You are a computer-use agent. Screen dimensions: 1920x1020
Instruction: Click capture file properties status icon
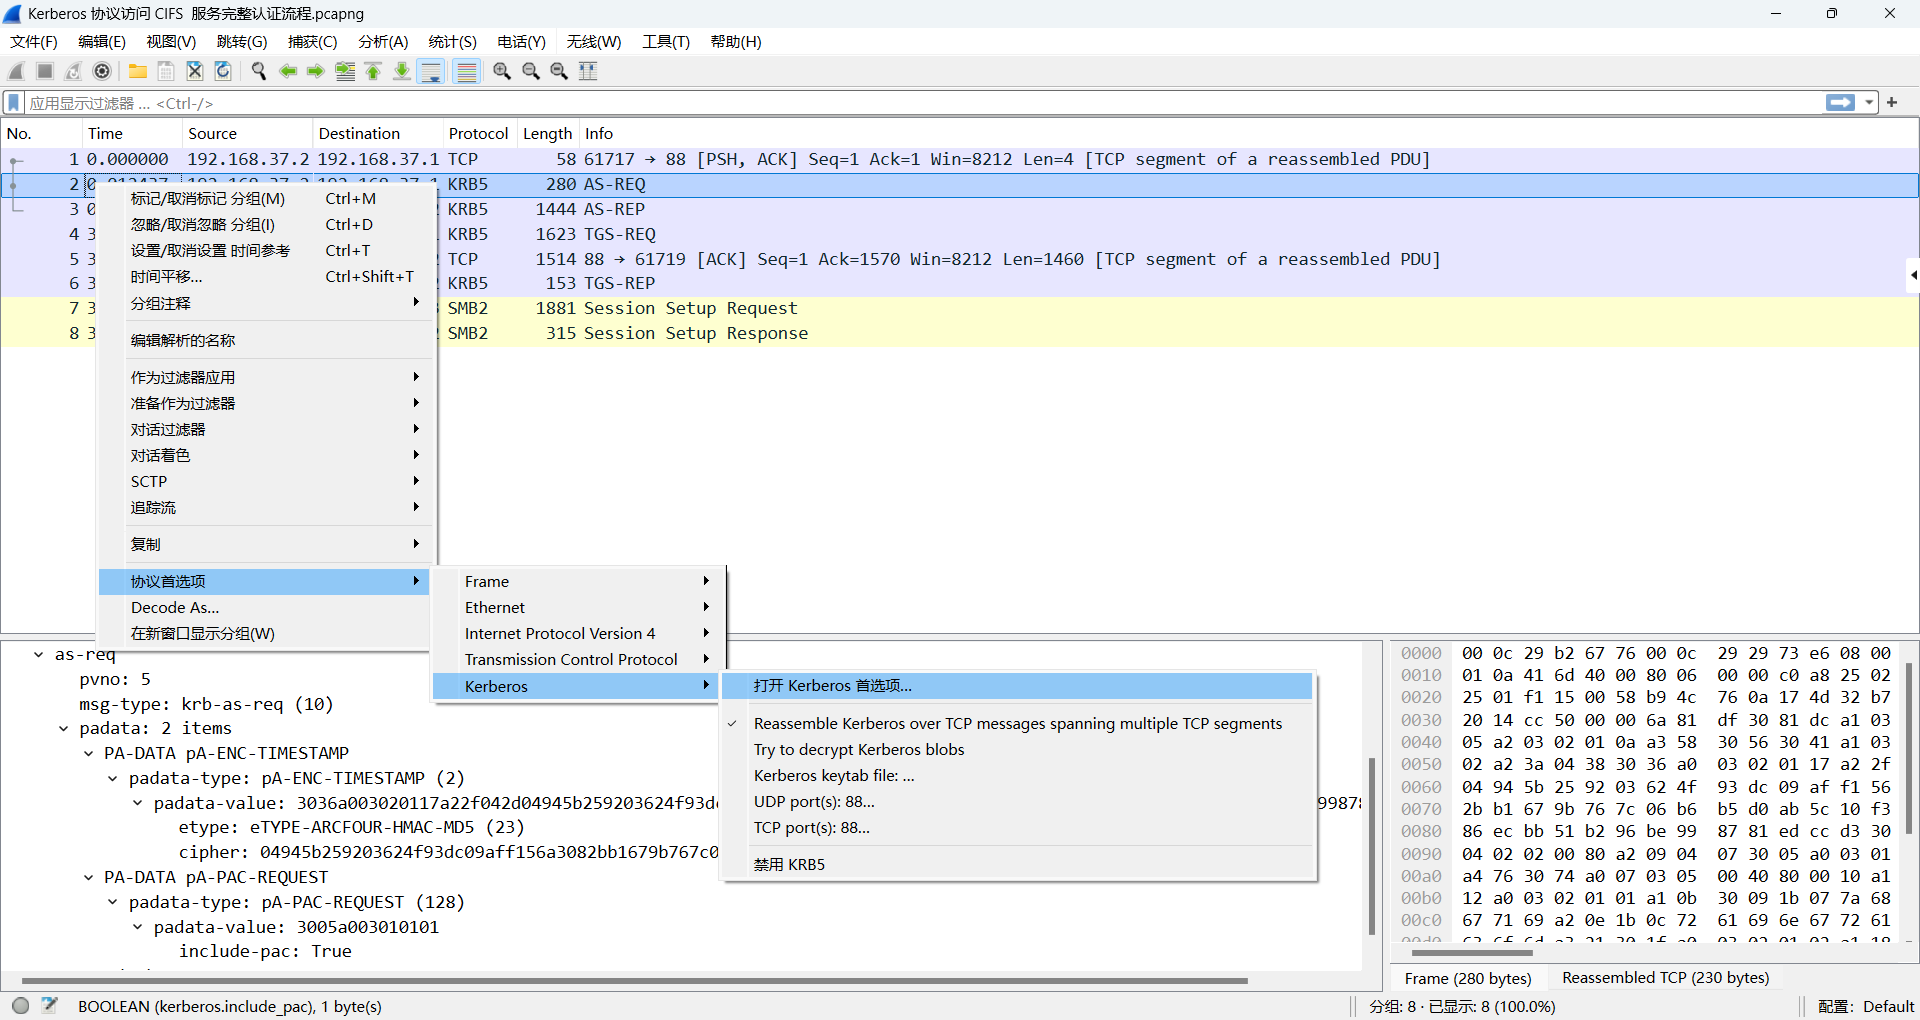[x=50, y=1006]
